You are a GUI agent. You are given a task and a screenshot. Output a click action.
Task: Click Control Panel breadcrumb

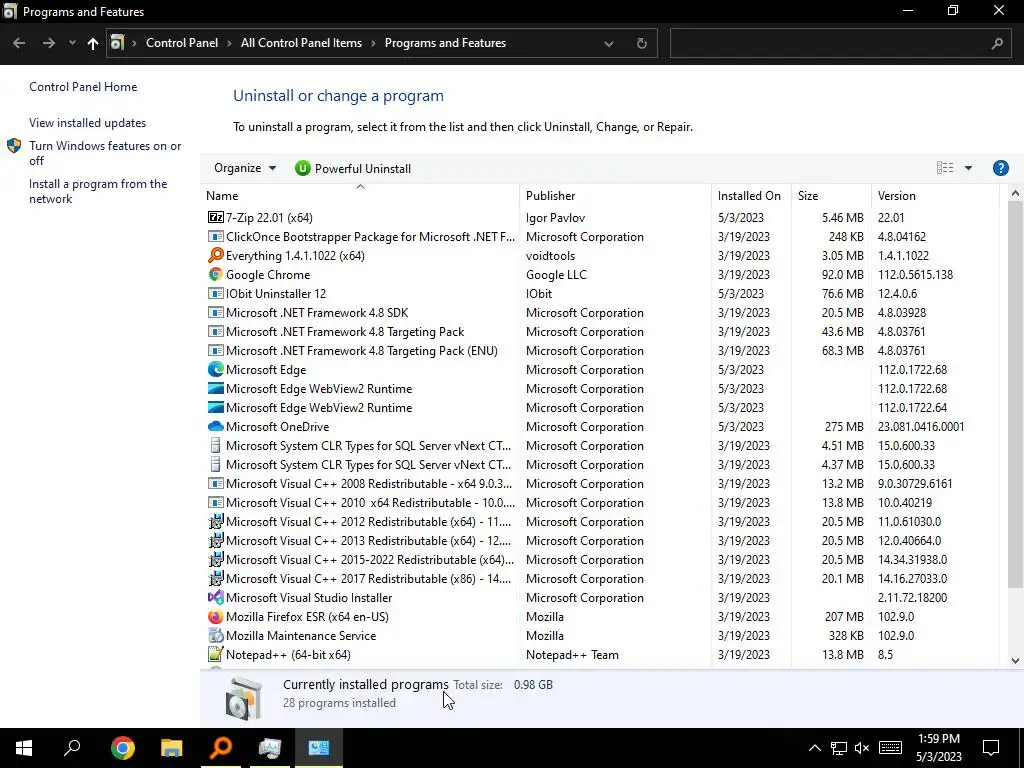point(182,43)
